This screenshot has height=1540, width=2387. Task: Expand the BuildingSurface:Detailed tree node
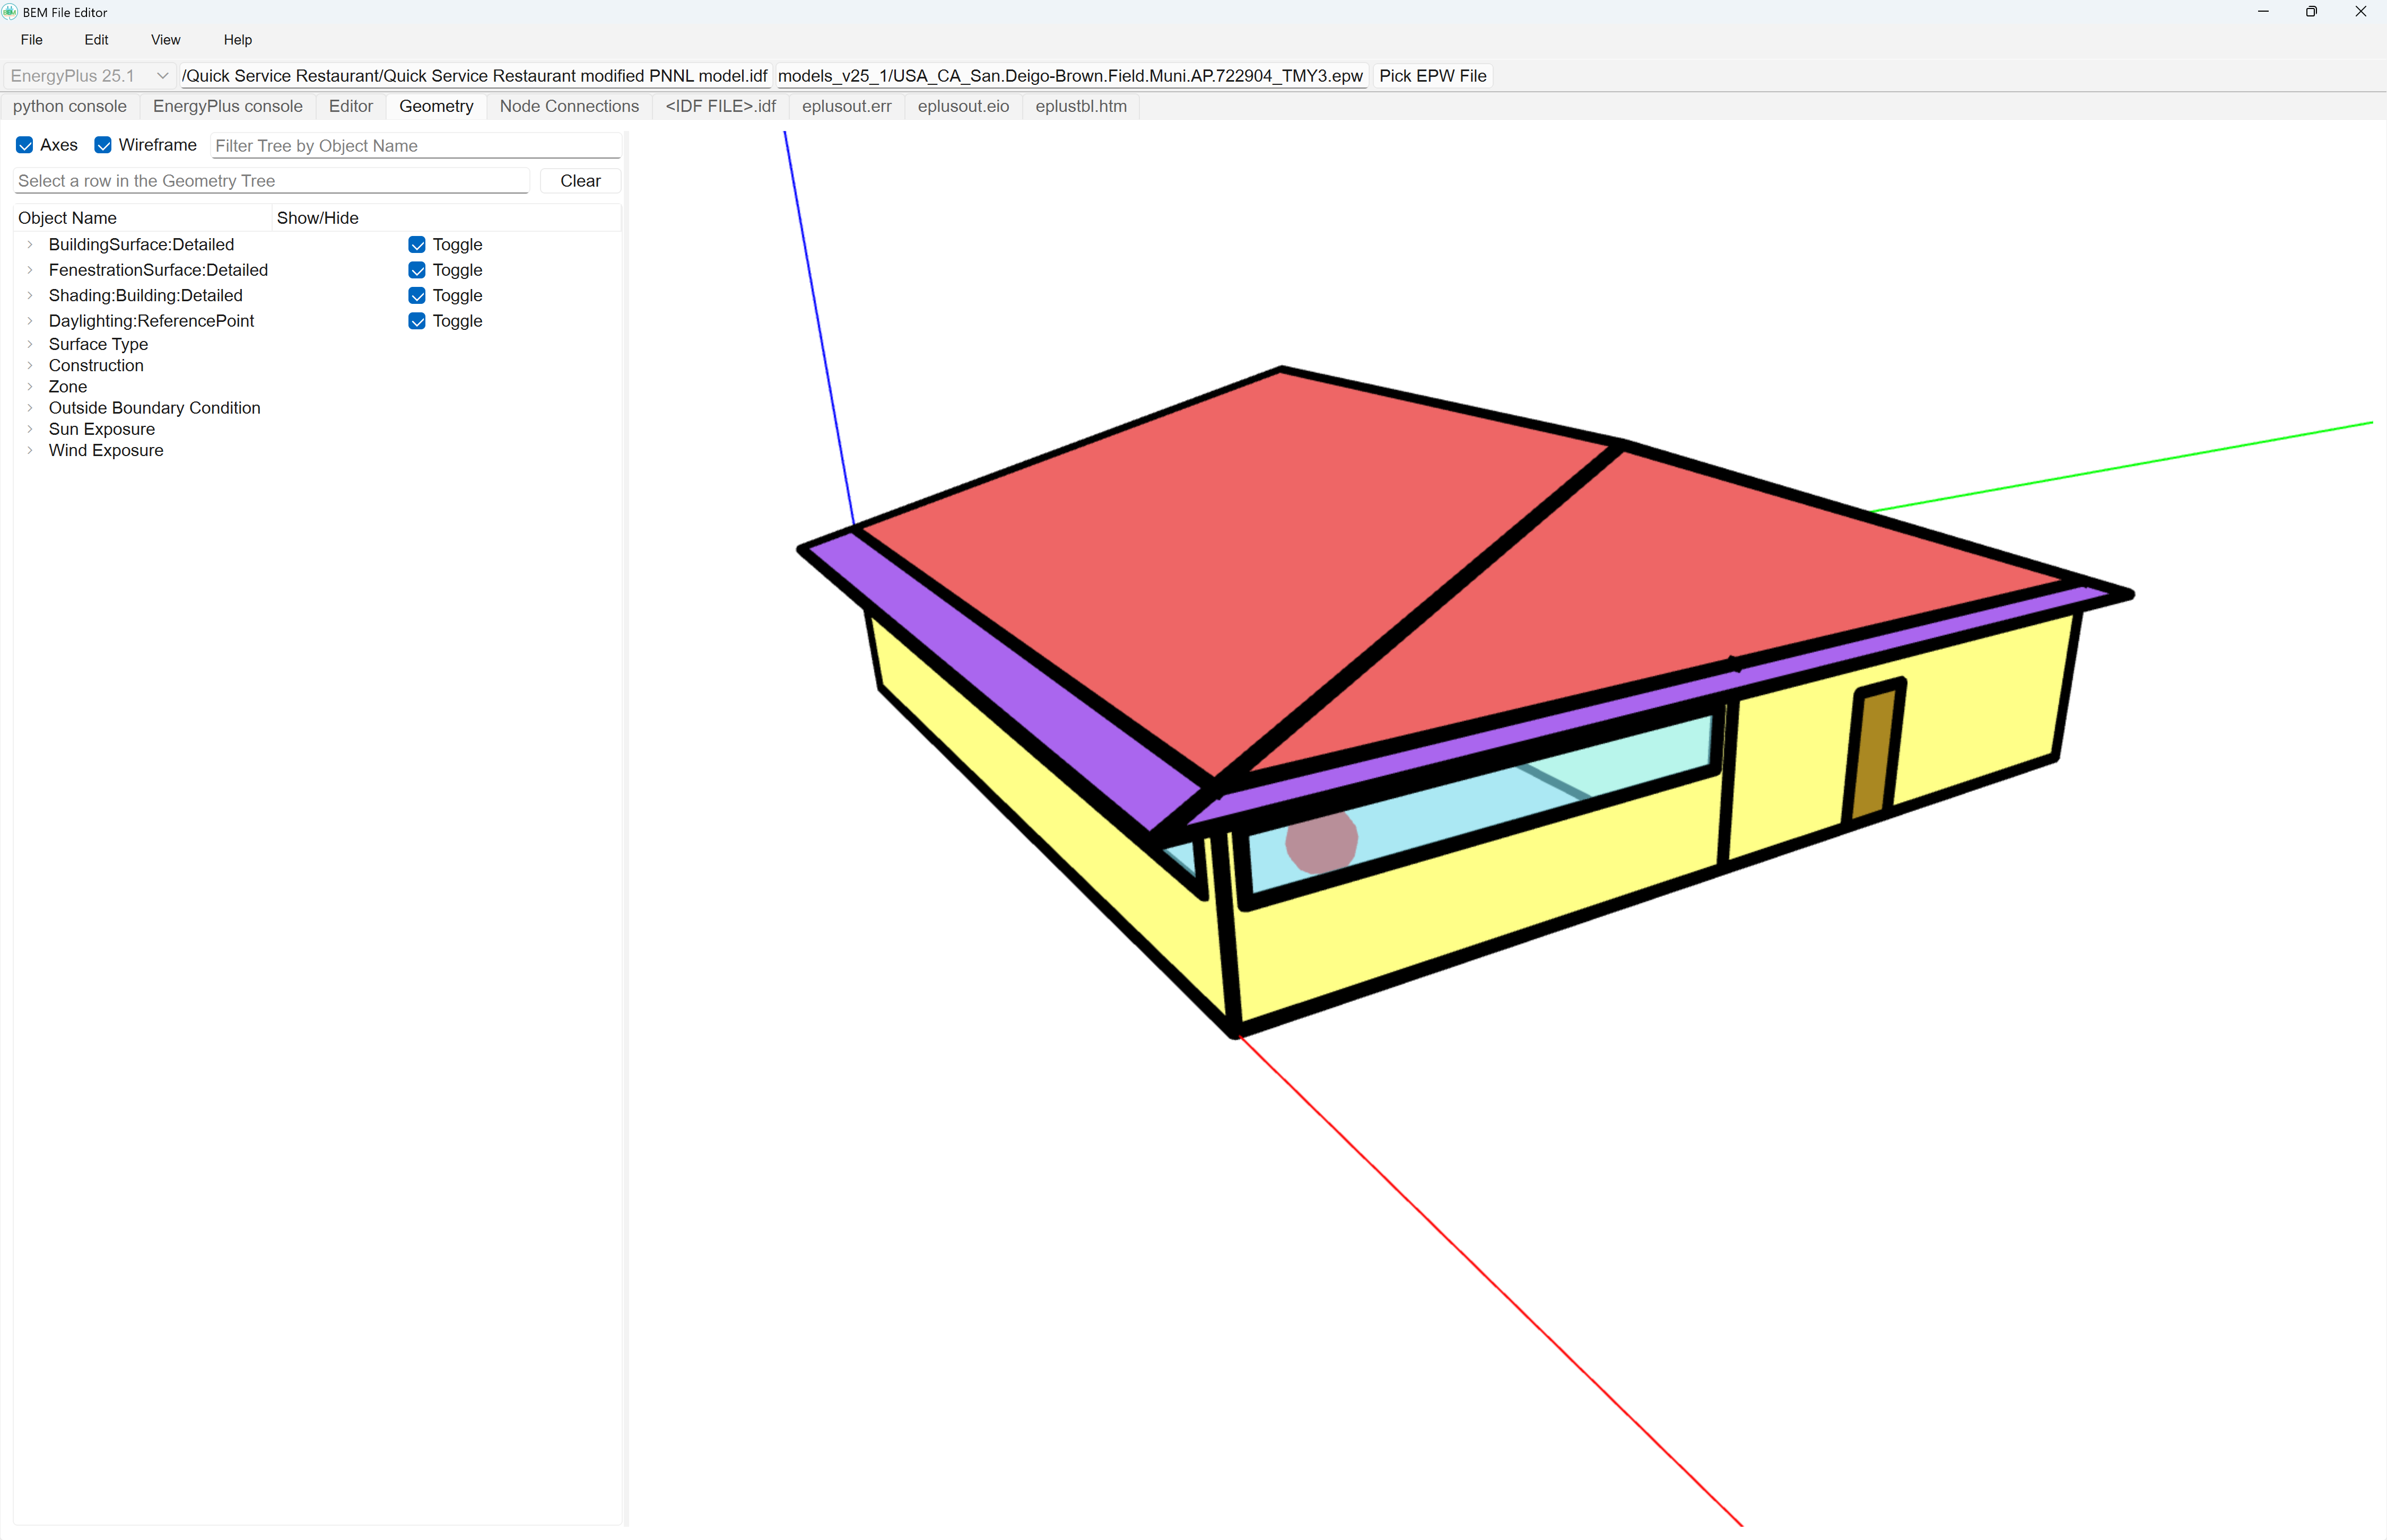[30, 245]
